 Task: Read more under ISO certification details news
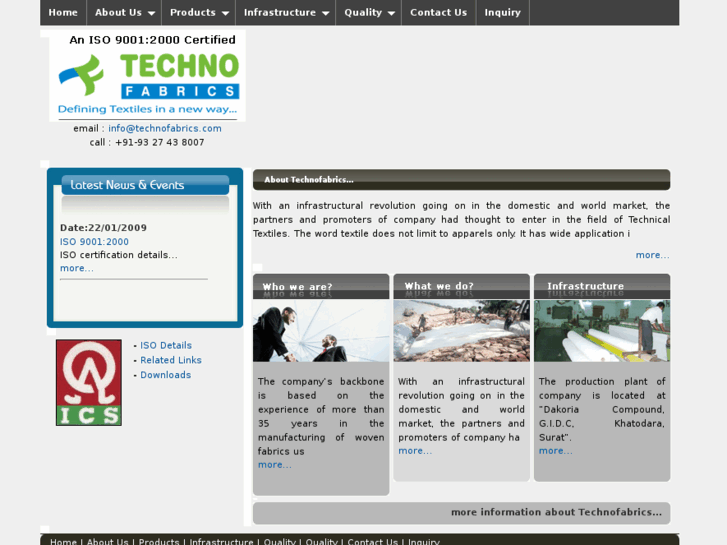click(77, 268)
